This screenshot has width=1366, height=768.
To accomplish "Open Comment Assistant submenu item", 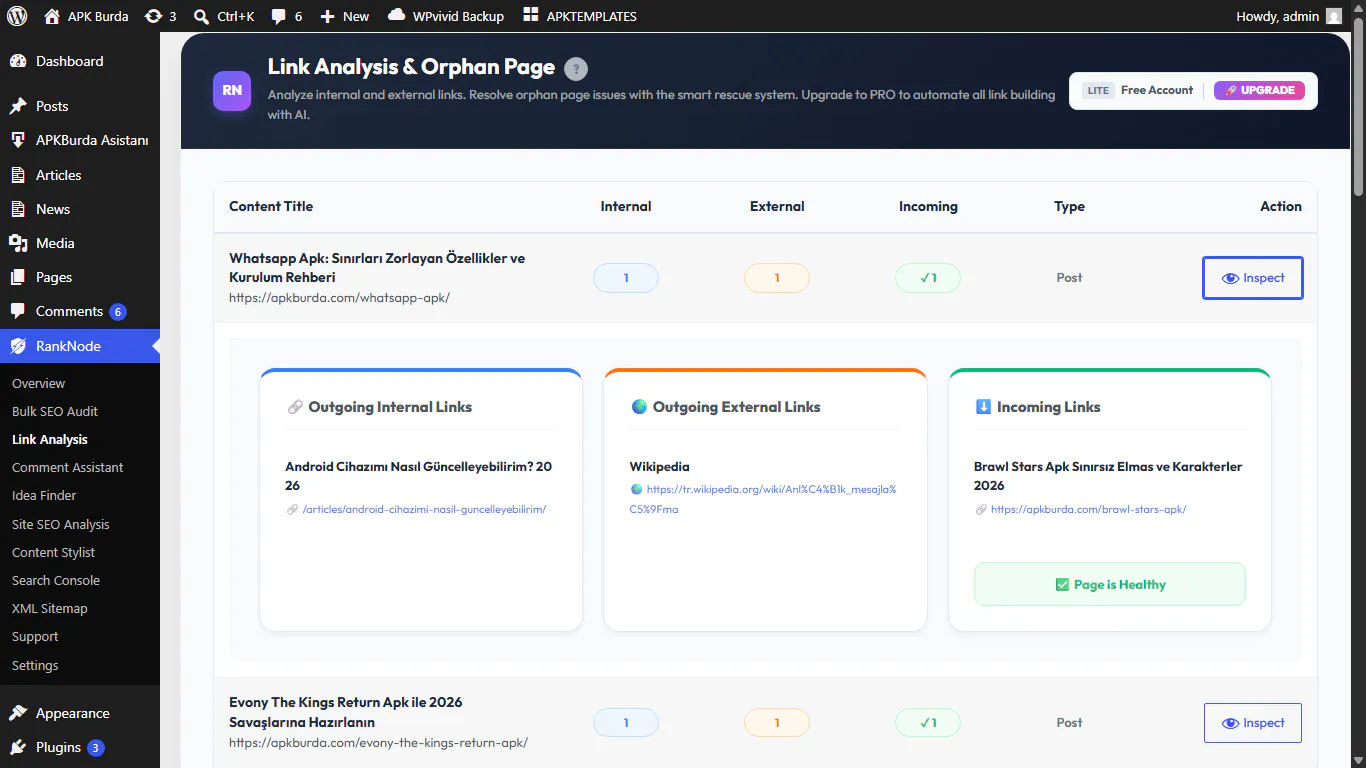I will 68,467.
